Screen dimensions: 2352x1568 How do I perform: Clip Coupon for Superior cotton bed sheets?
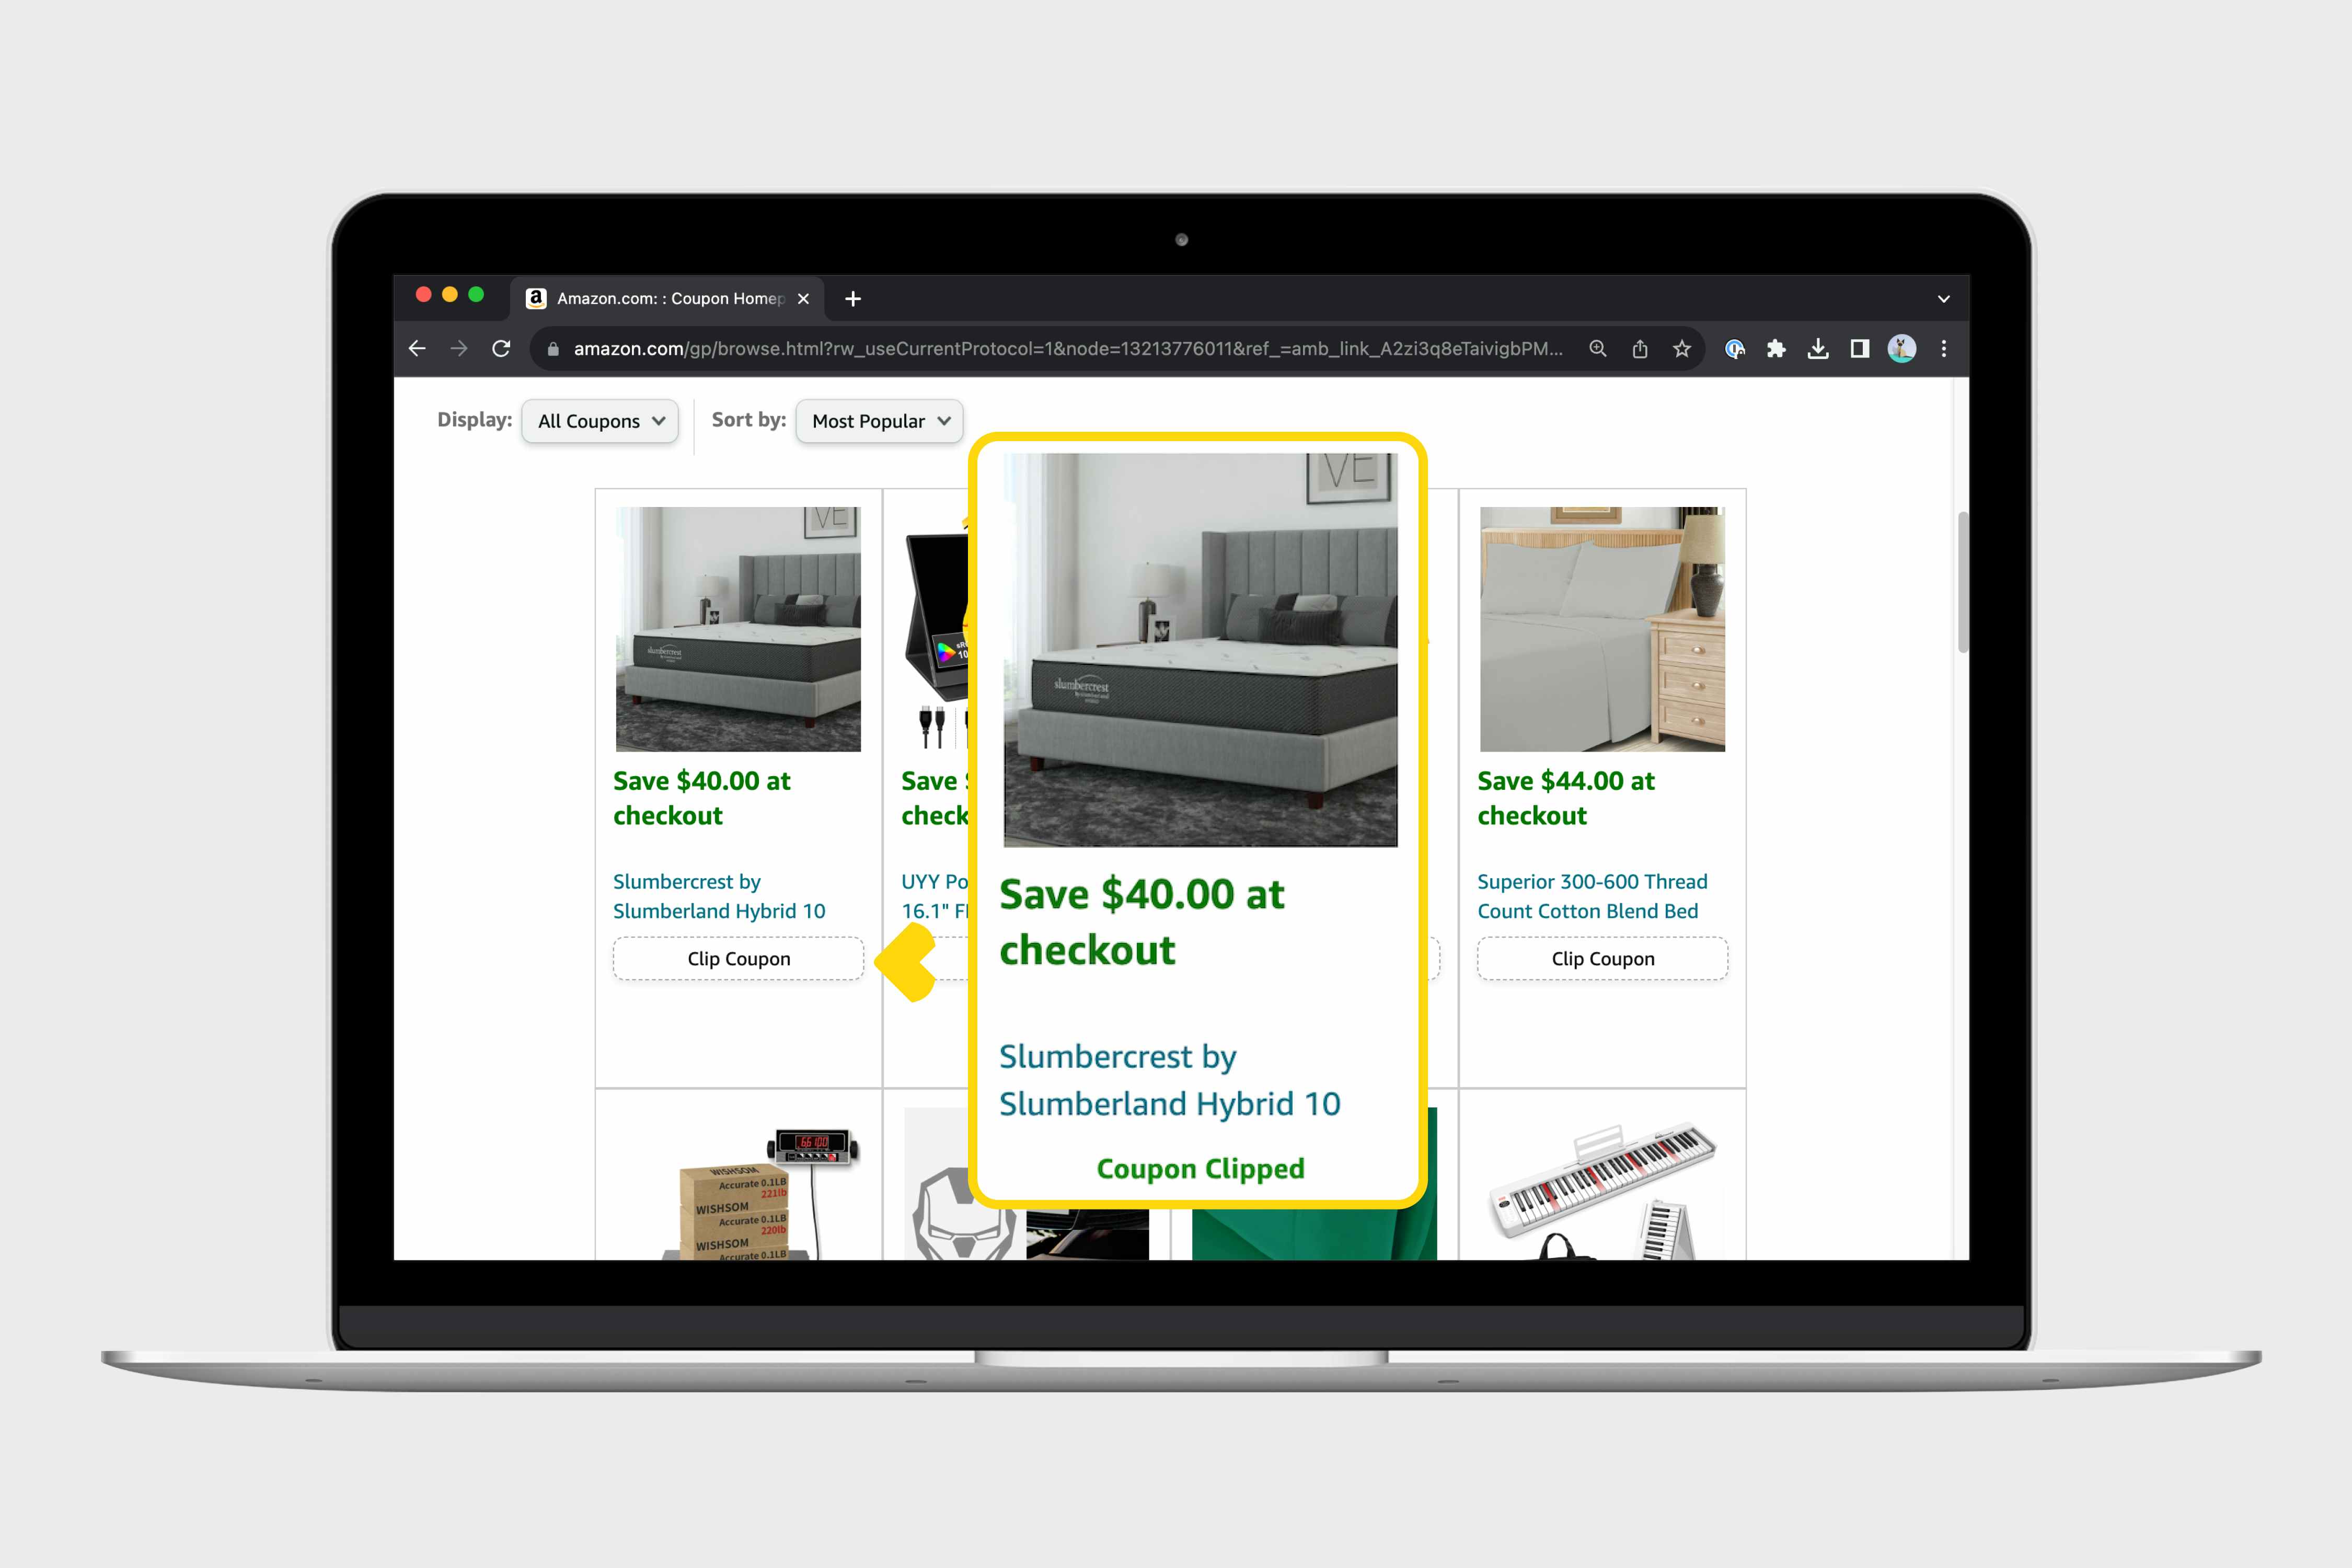tap(1602, 959)
